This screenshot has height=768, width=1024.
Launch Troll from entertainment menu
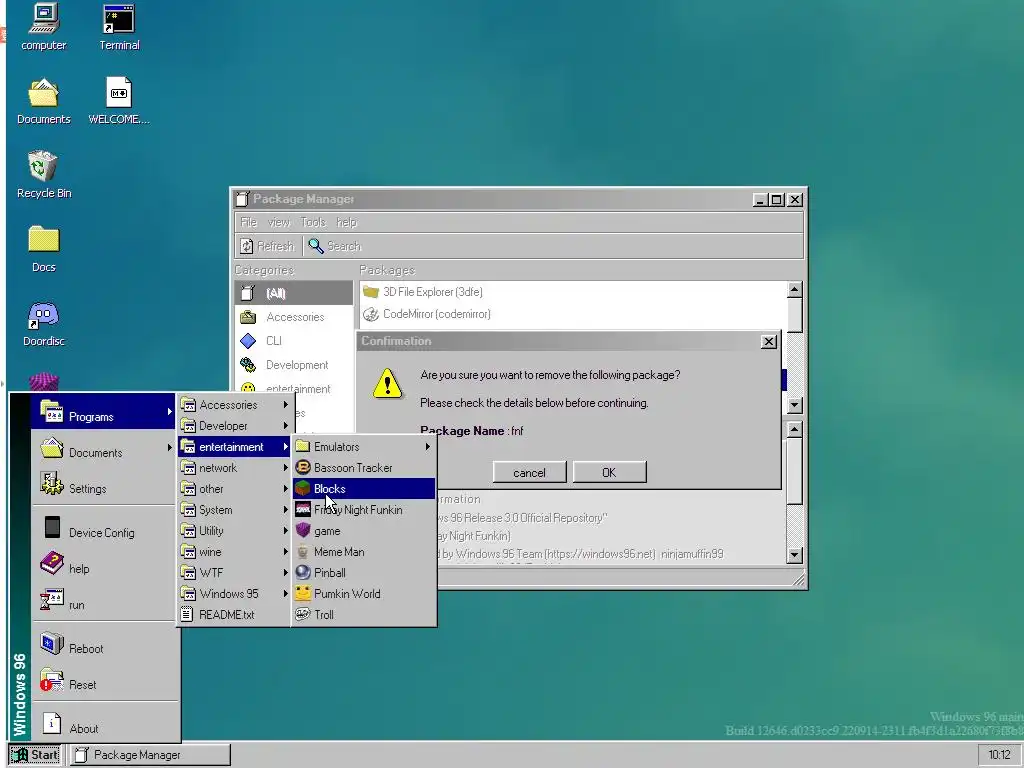(x=364, y=615)
